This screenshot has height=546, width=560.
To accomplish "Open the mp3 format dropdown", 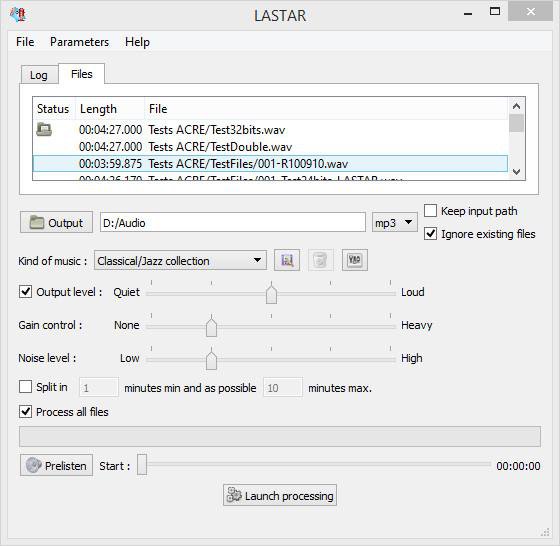I will tap(394, 222).
